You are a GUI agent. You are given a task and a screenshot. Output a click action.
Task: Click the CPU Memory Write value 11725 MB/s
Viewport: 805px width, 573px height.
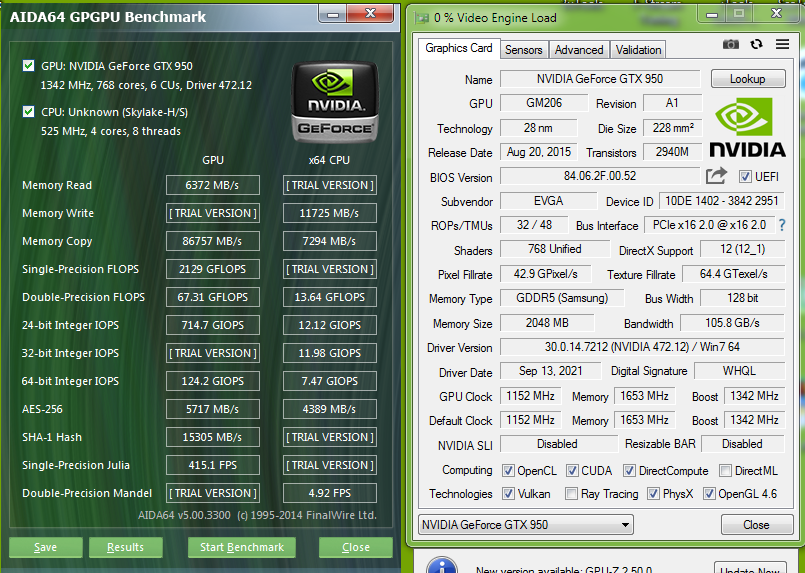(330, 213)
